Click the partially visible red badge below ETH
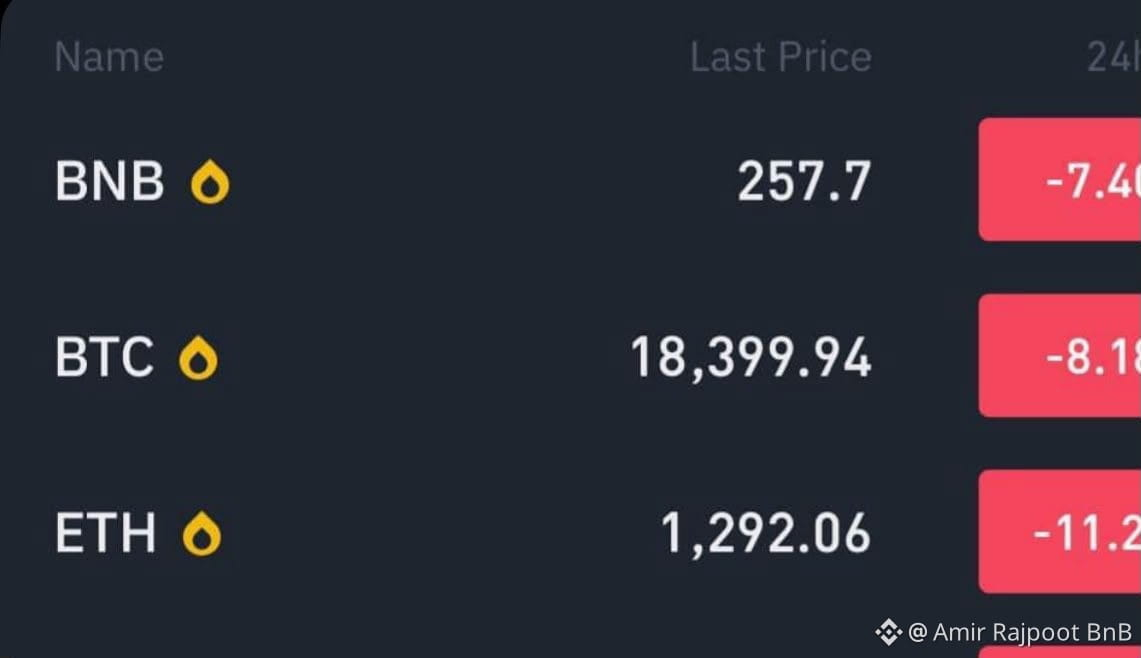This screenshot has width=1141, height=658. pyautogui.click(x=1060, y=651)
